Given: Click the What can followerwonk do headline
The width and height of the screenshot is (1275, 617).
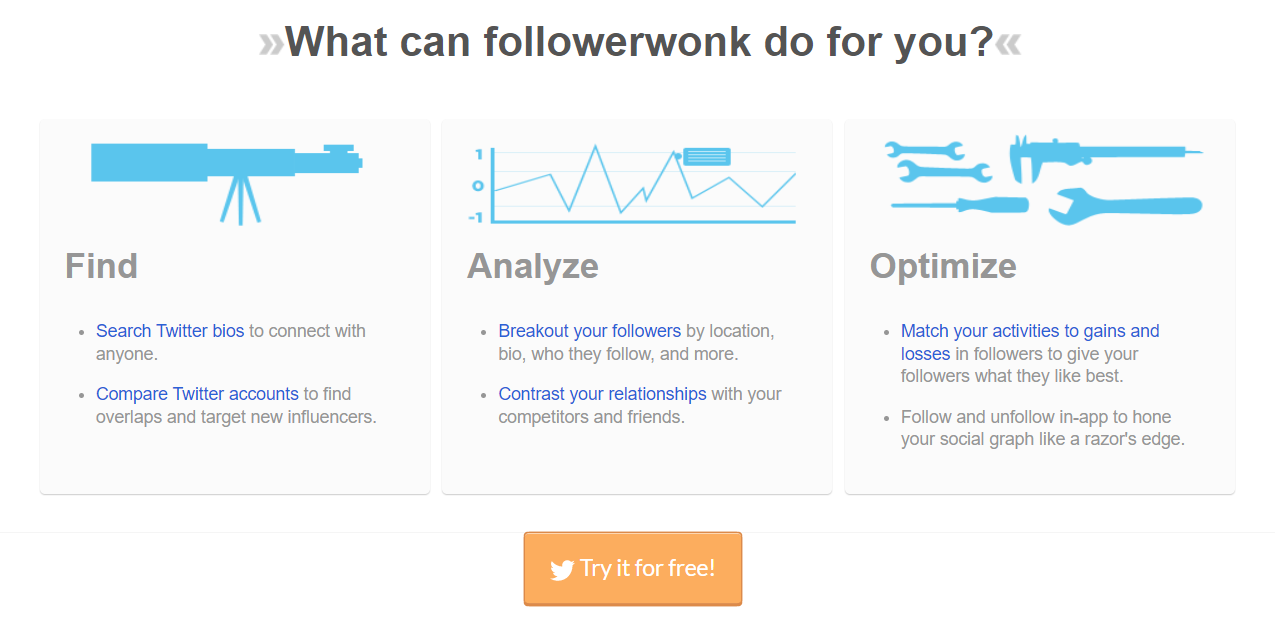Looking at the screenshot, I should coord(639,42).
